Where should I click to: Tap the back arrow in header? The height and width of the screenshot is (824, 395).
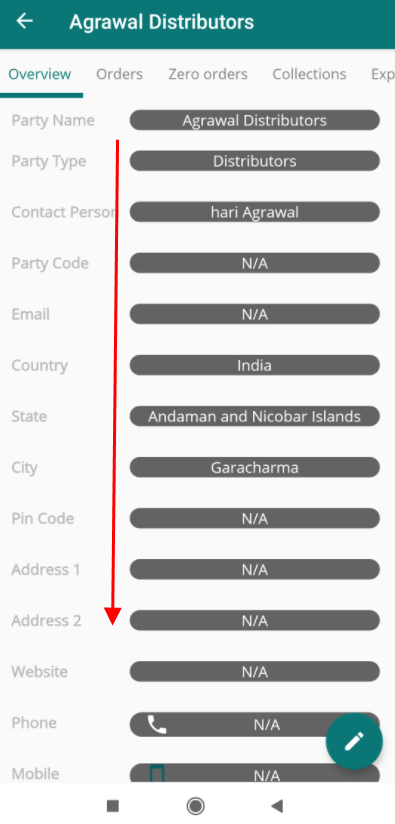pyautogui.click(x=25, y=21)
